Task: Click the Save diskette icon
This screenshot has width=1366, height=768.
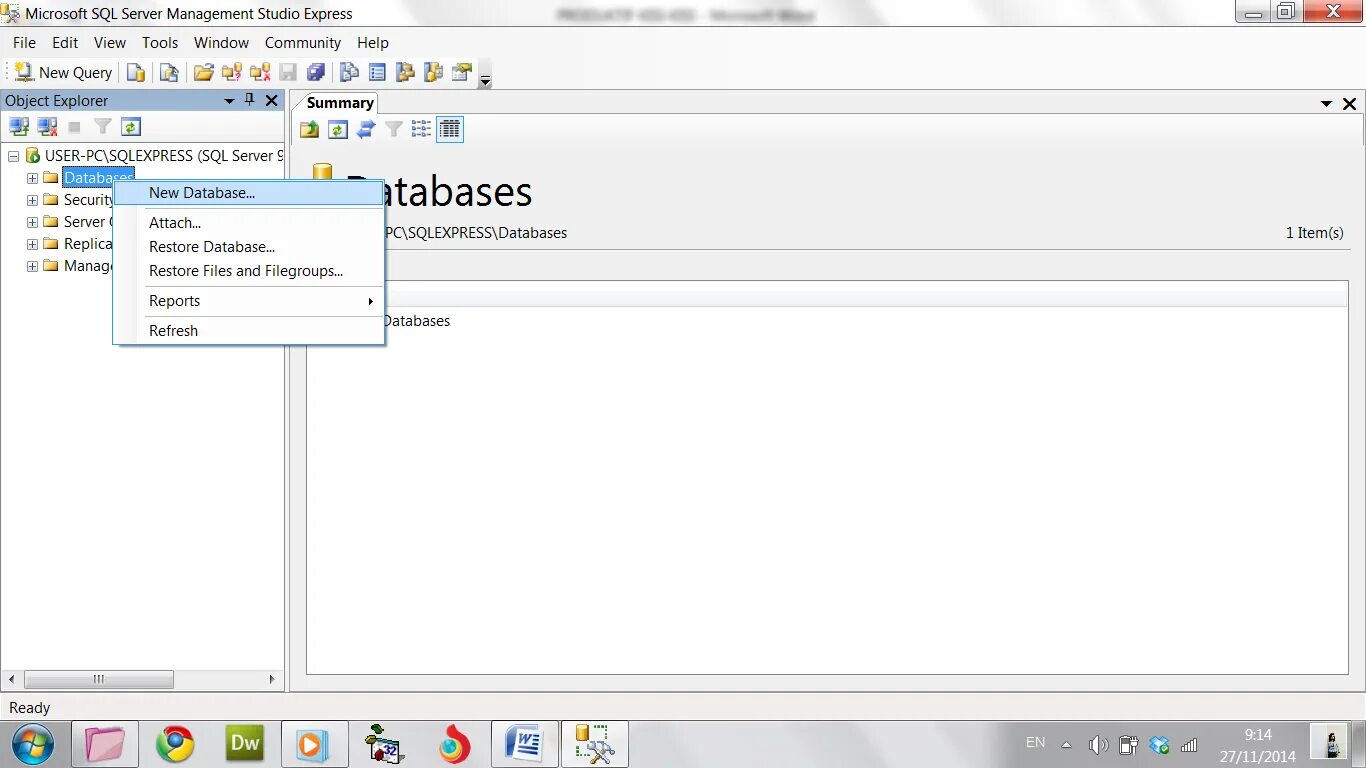Action: pos(288,72)
